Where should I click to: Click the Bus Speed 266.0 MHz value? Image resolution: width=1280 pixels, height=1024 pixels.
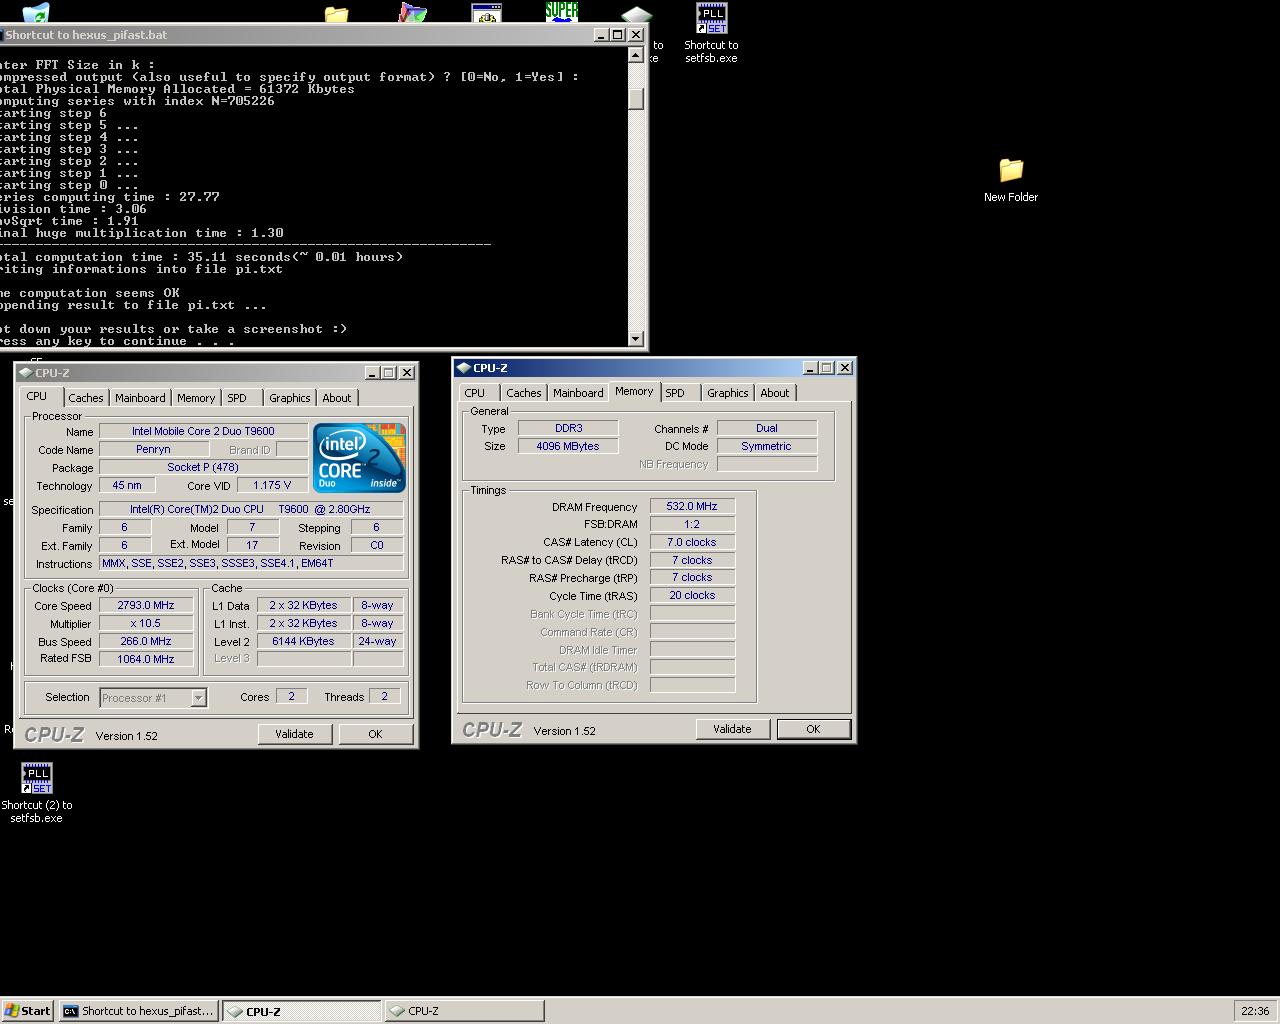tap(146, 641)
